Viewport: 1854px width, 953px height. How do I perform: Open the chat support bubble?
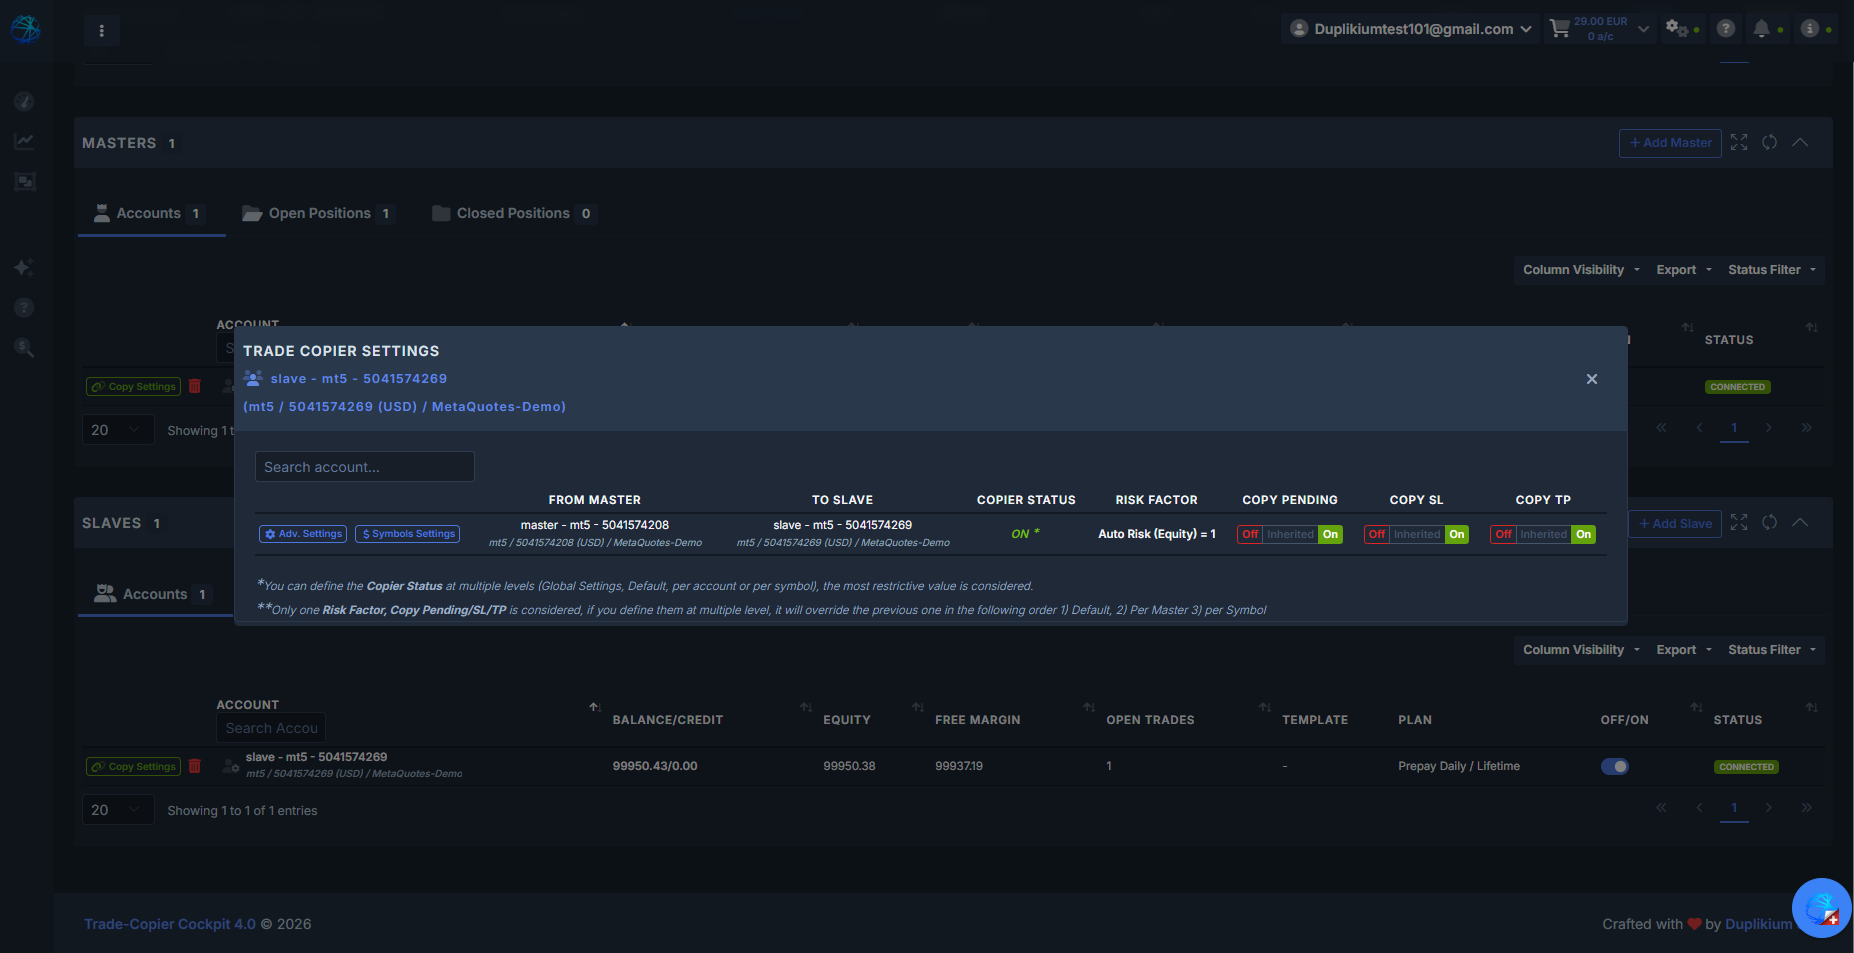[1822, 908]
